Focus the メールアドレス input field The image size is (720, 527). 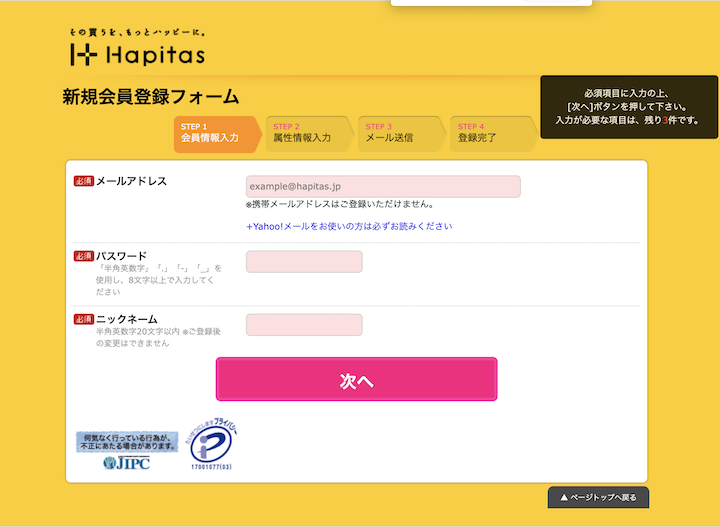(x=383, y=186)
